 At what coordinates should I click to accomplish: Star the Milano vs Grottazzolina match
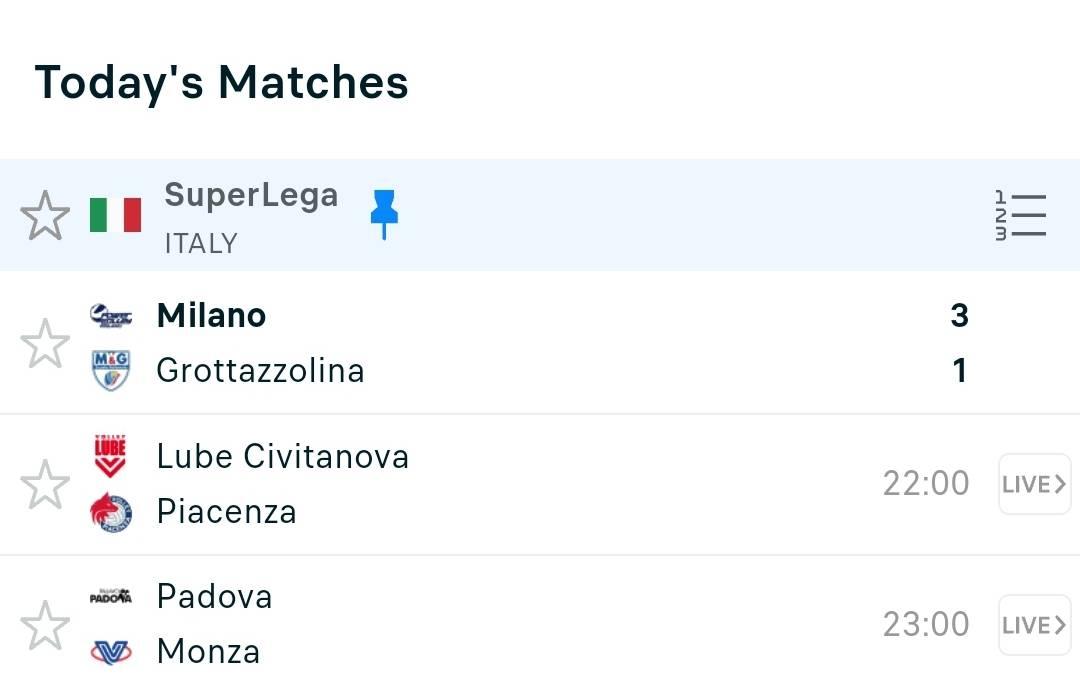click(x=45, y=343)
